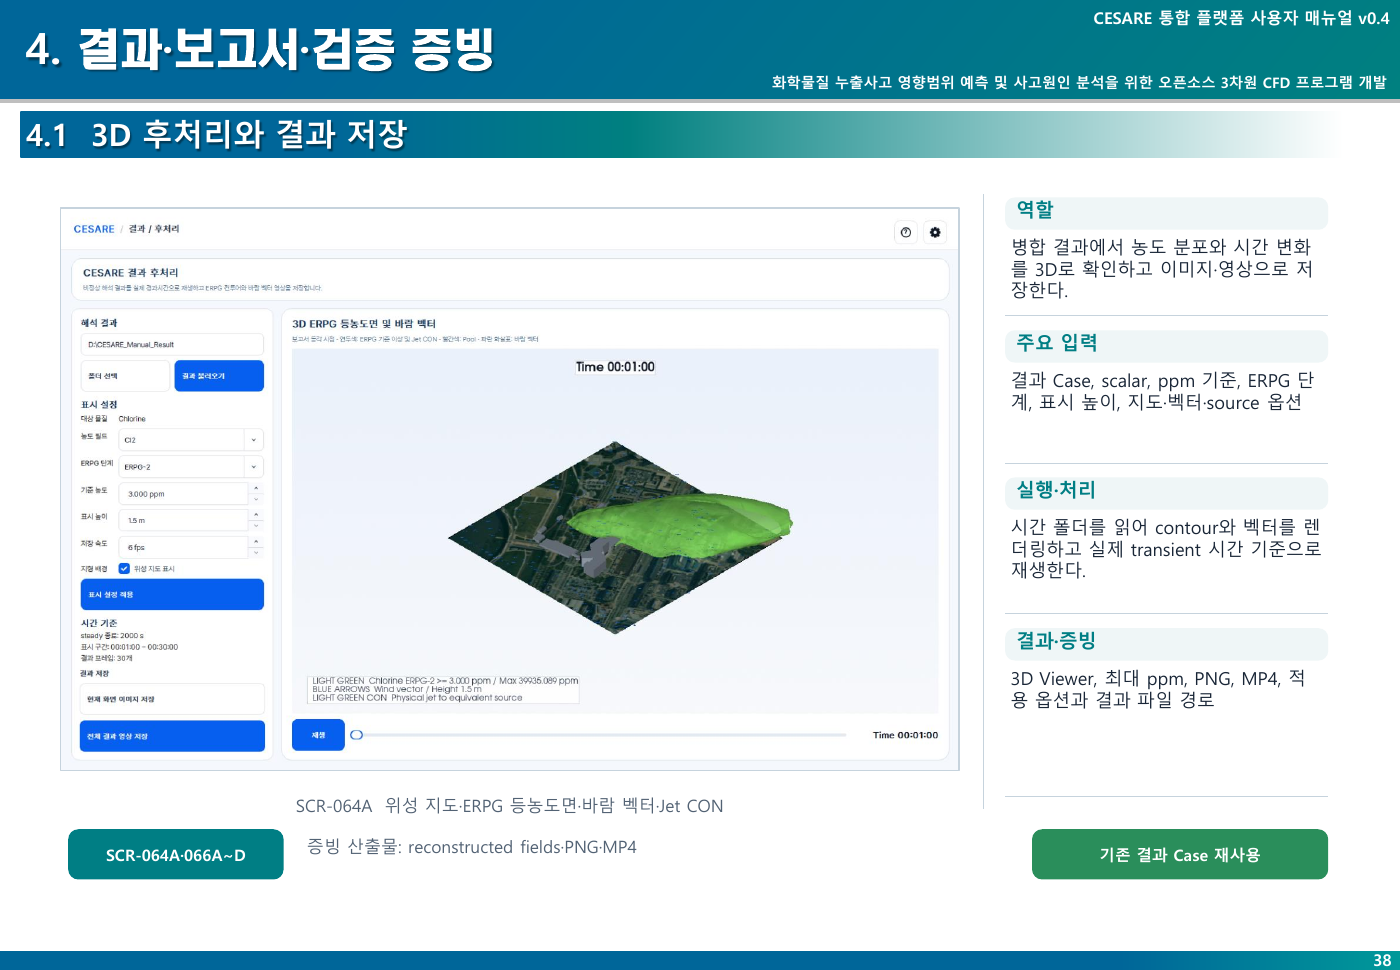Click the legend box in the viewer

[x=445, y=689]
